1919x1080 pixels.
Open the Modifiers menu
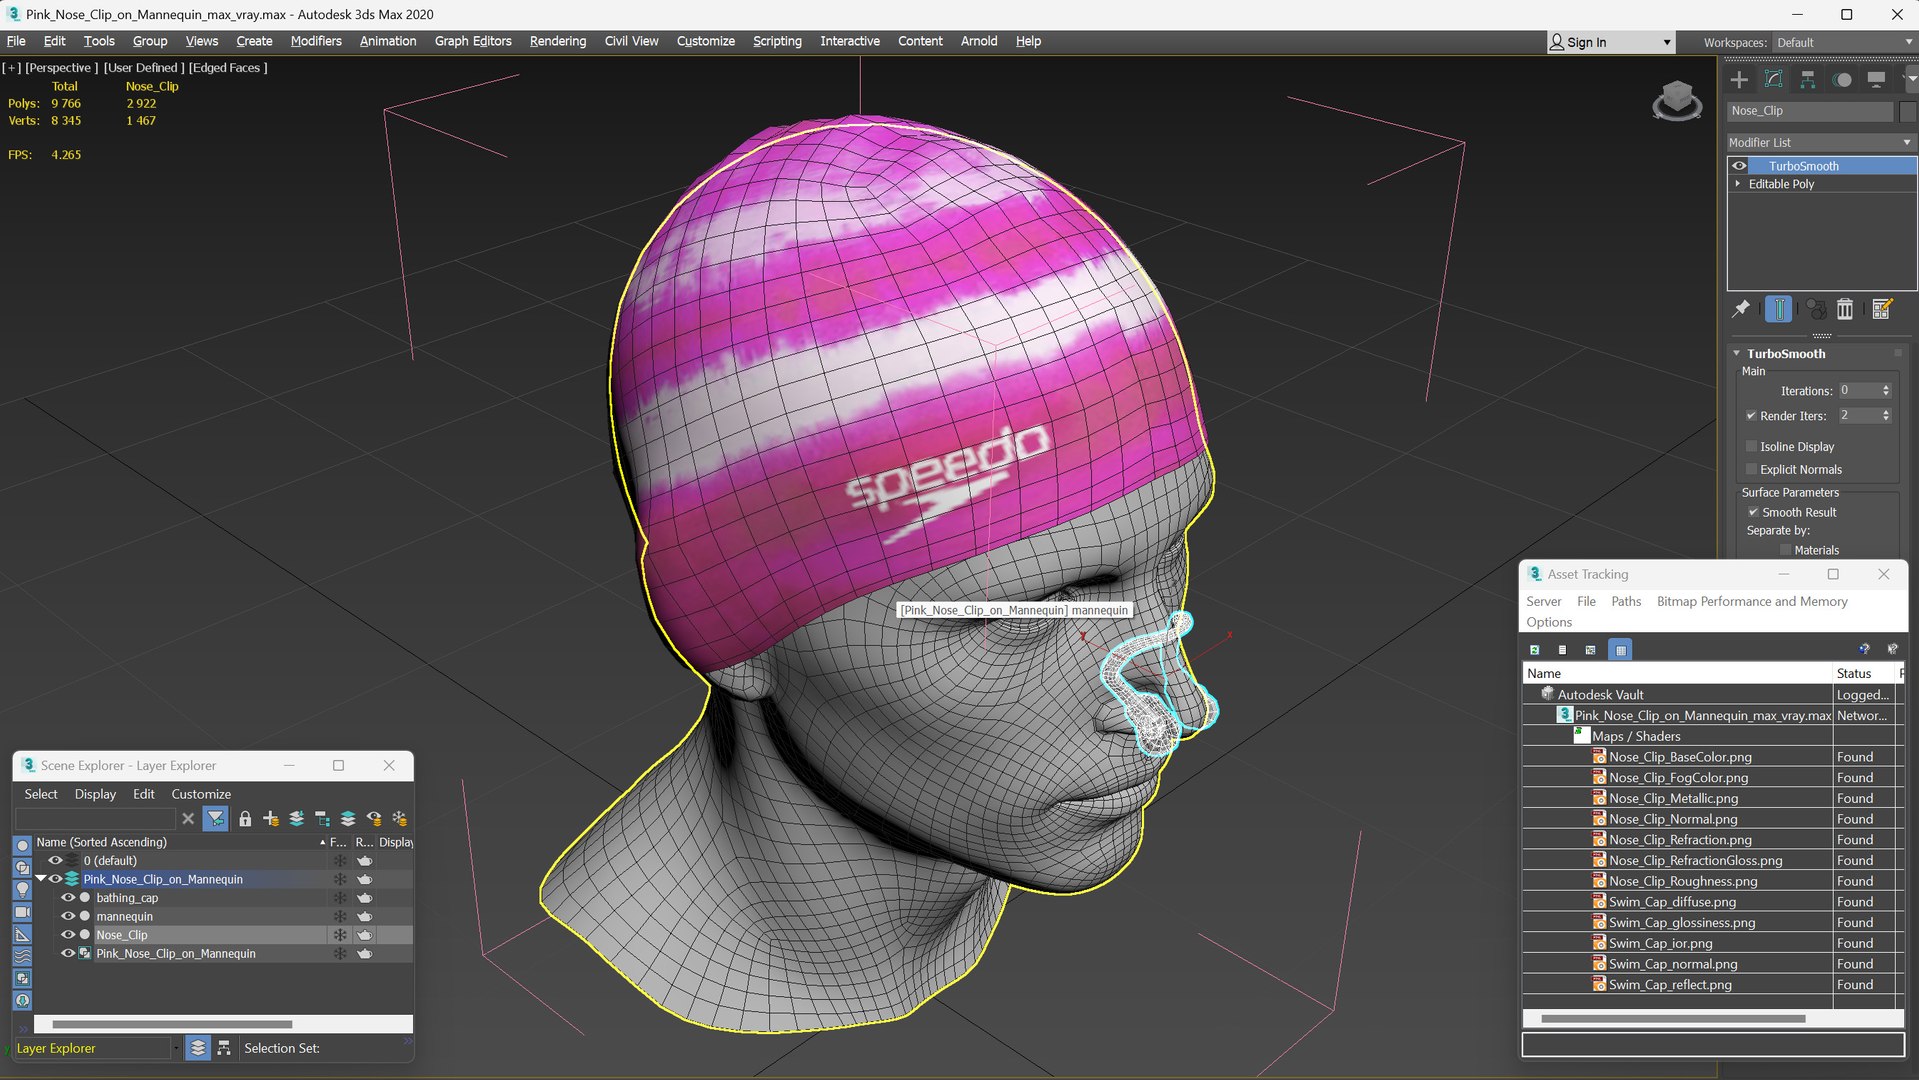click(x=316, y=41)
